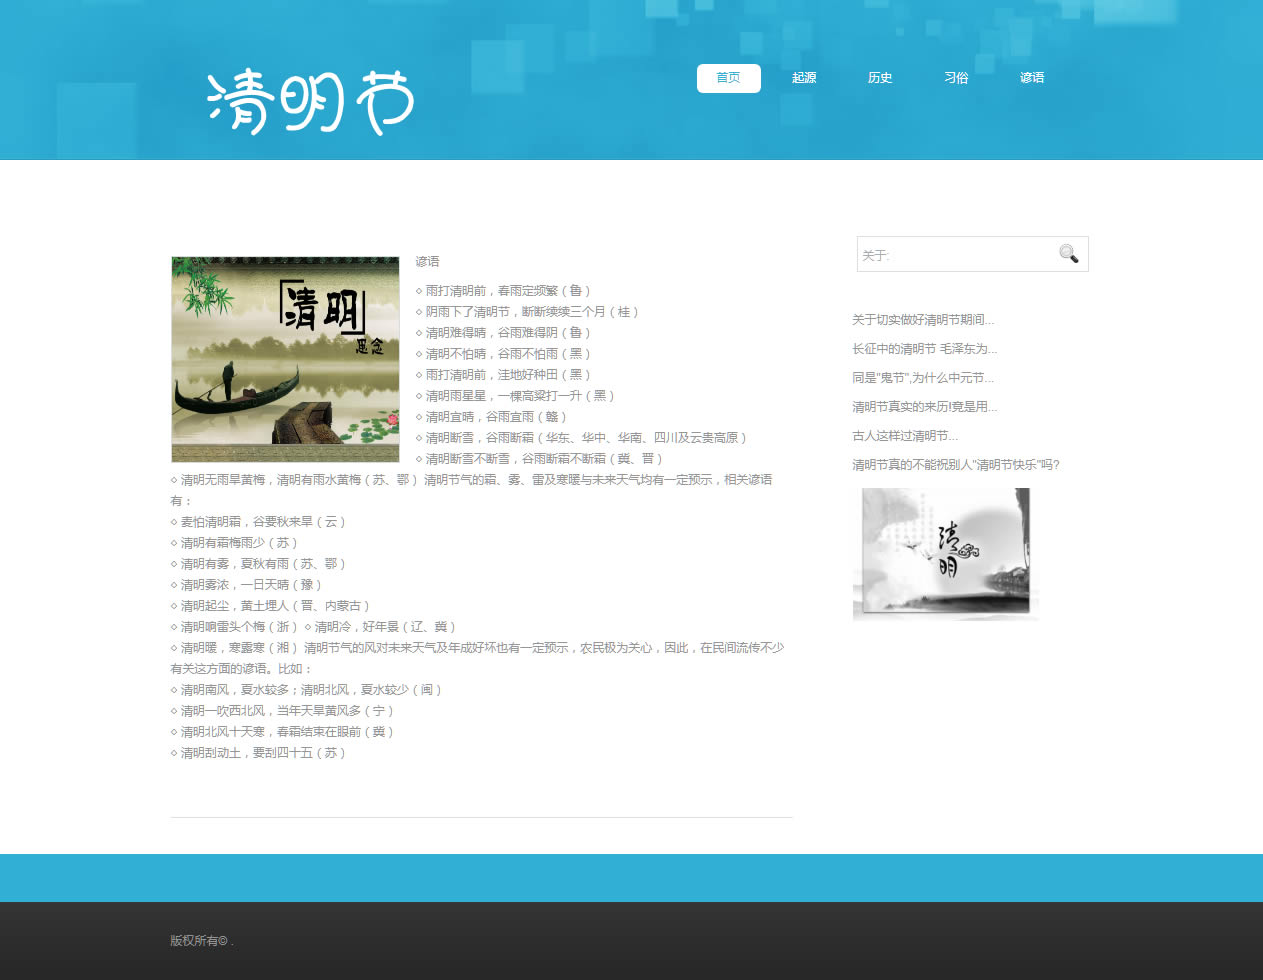Open the 习俗 navigation item
The width and height of the screenshot is (1263, 980).
pos(956,78)
